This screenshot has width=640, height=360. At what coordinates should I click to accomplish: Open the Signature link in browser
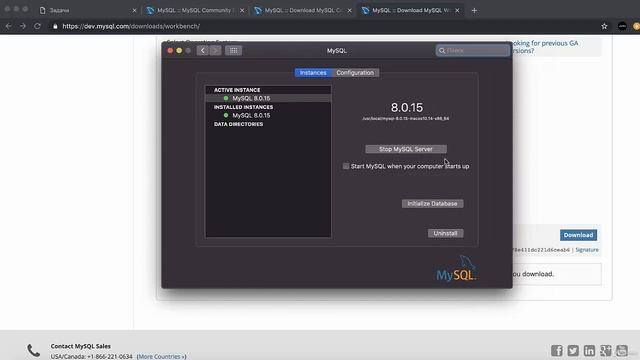[587, 250]
